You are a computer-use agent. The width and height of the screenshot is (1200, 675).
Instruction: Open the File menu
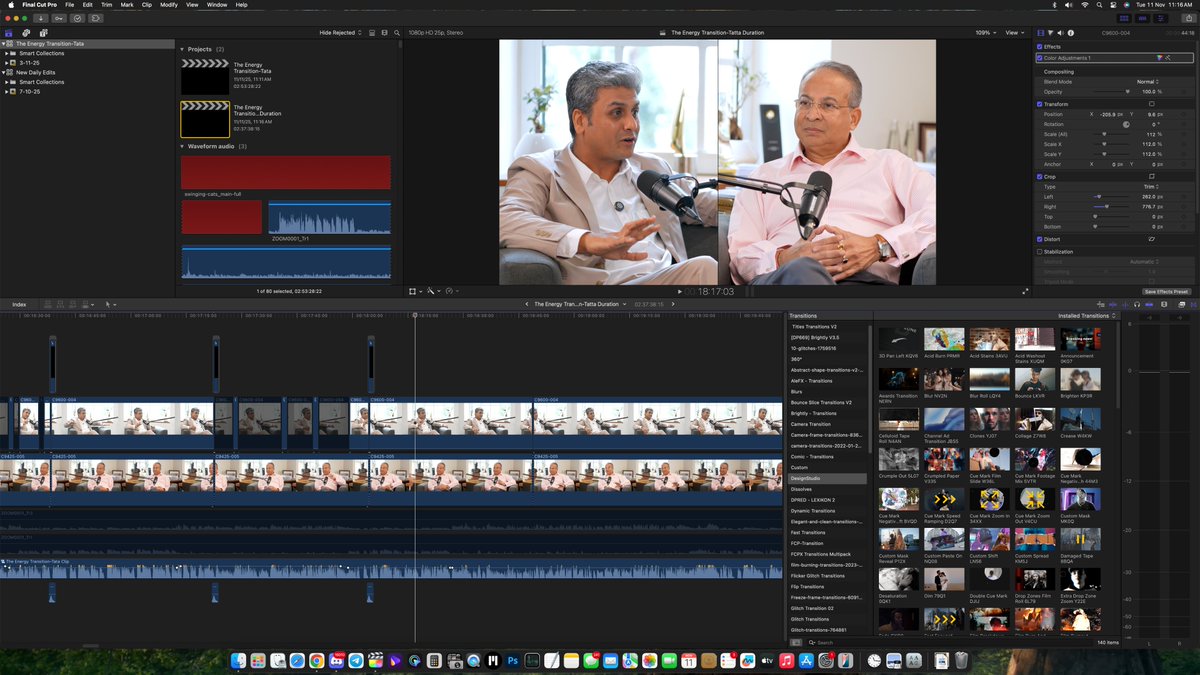(x=70, y=5)
